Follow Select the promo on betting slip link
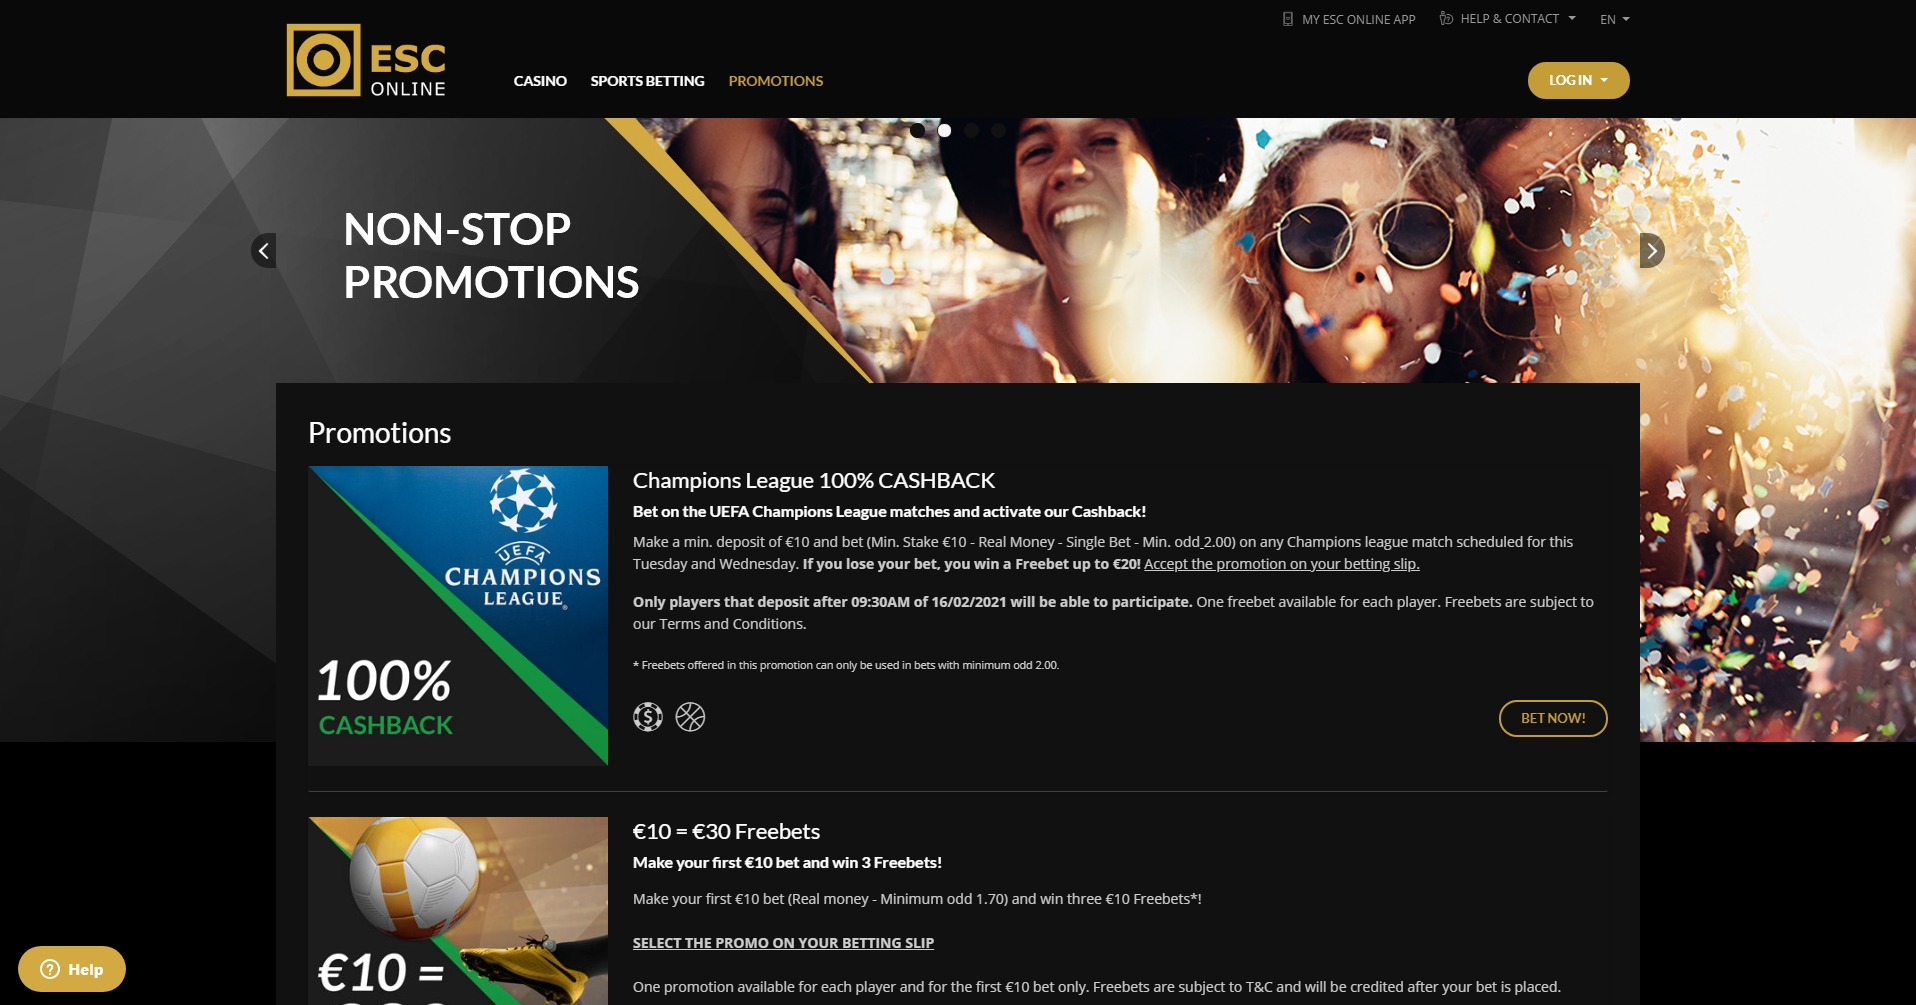This screenshot has height=1005, width=1916. point(783,943)
